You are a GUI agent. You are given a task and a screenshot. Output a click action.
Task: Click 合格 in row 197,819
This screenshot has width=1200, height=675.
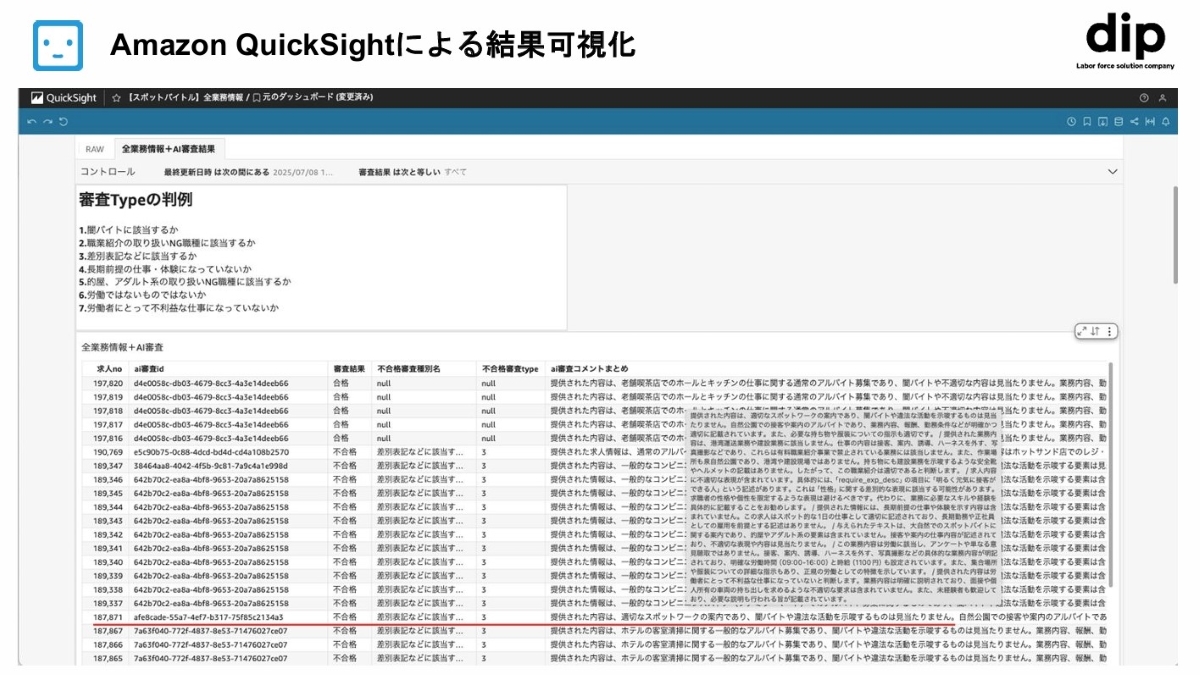[341, 397]
